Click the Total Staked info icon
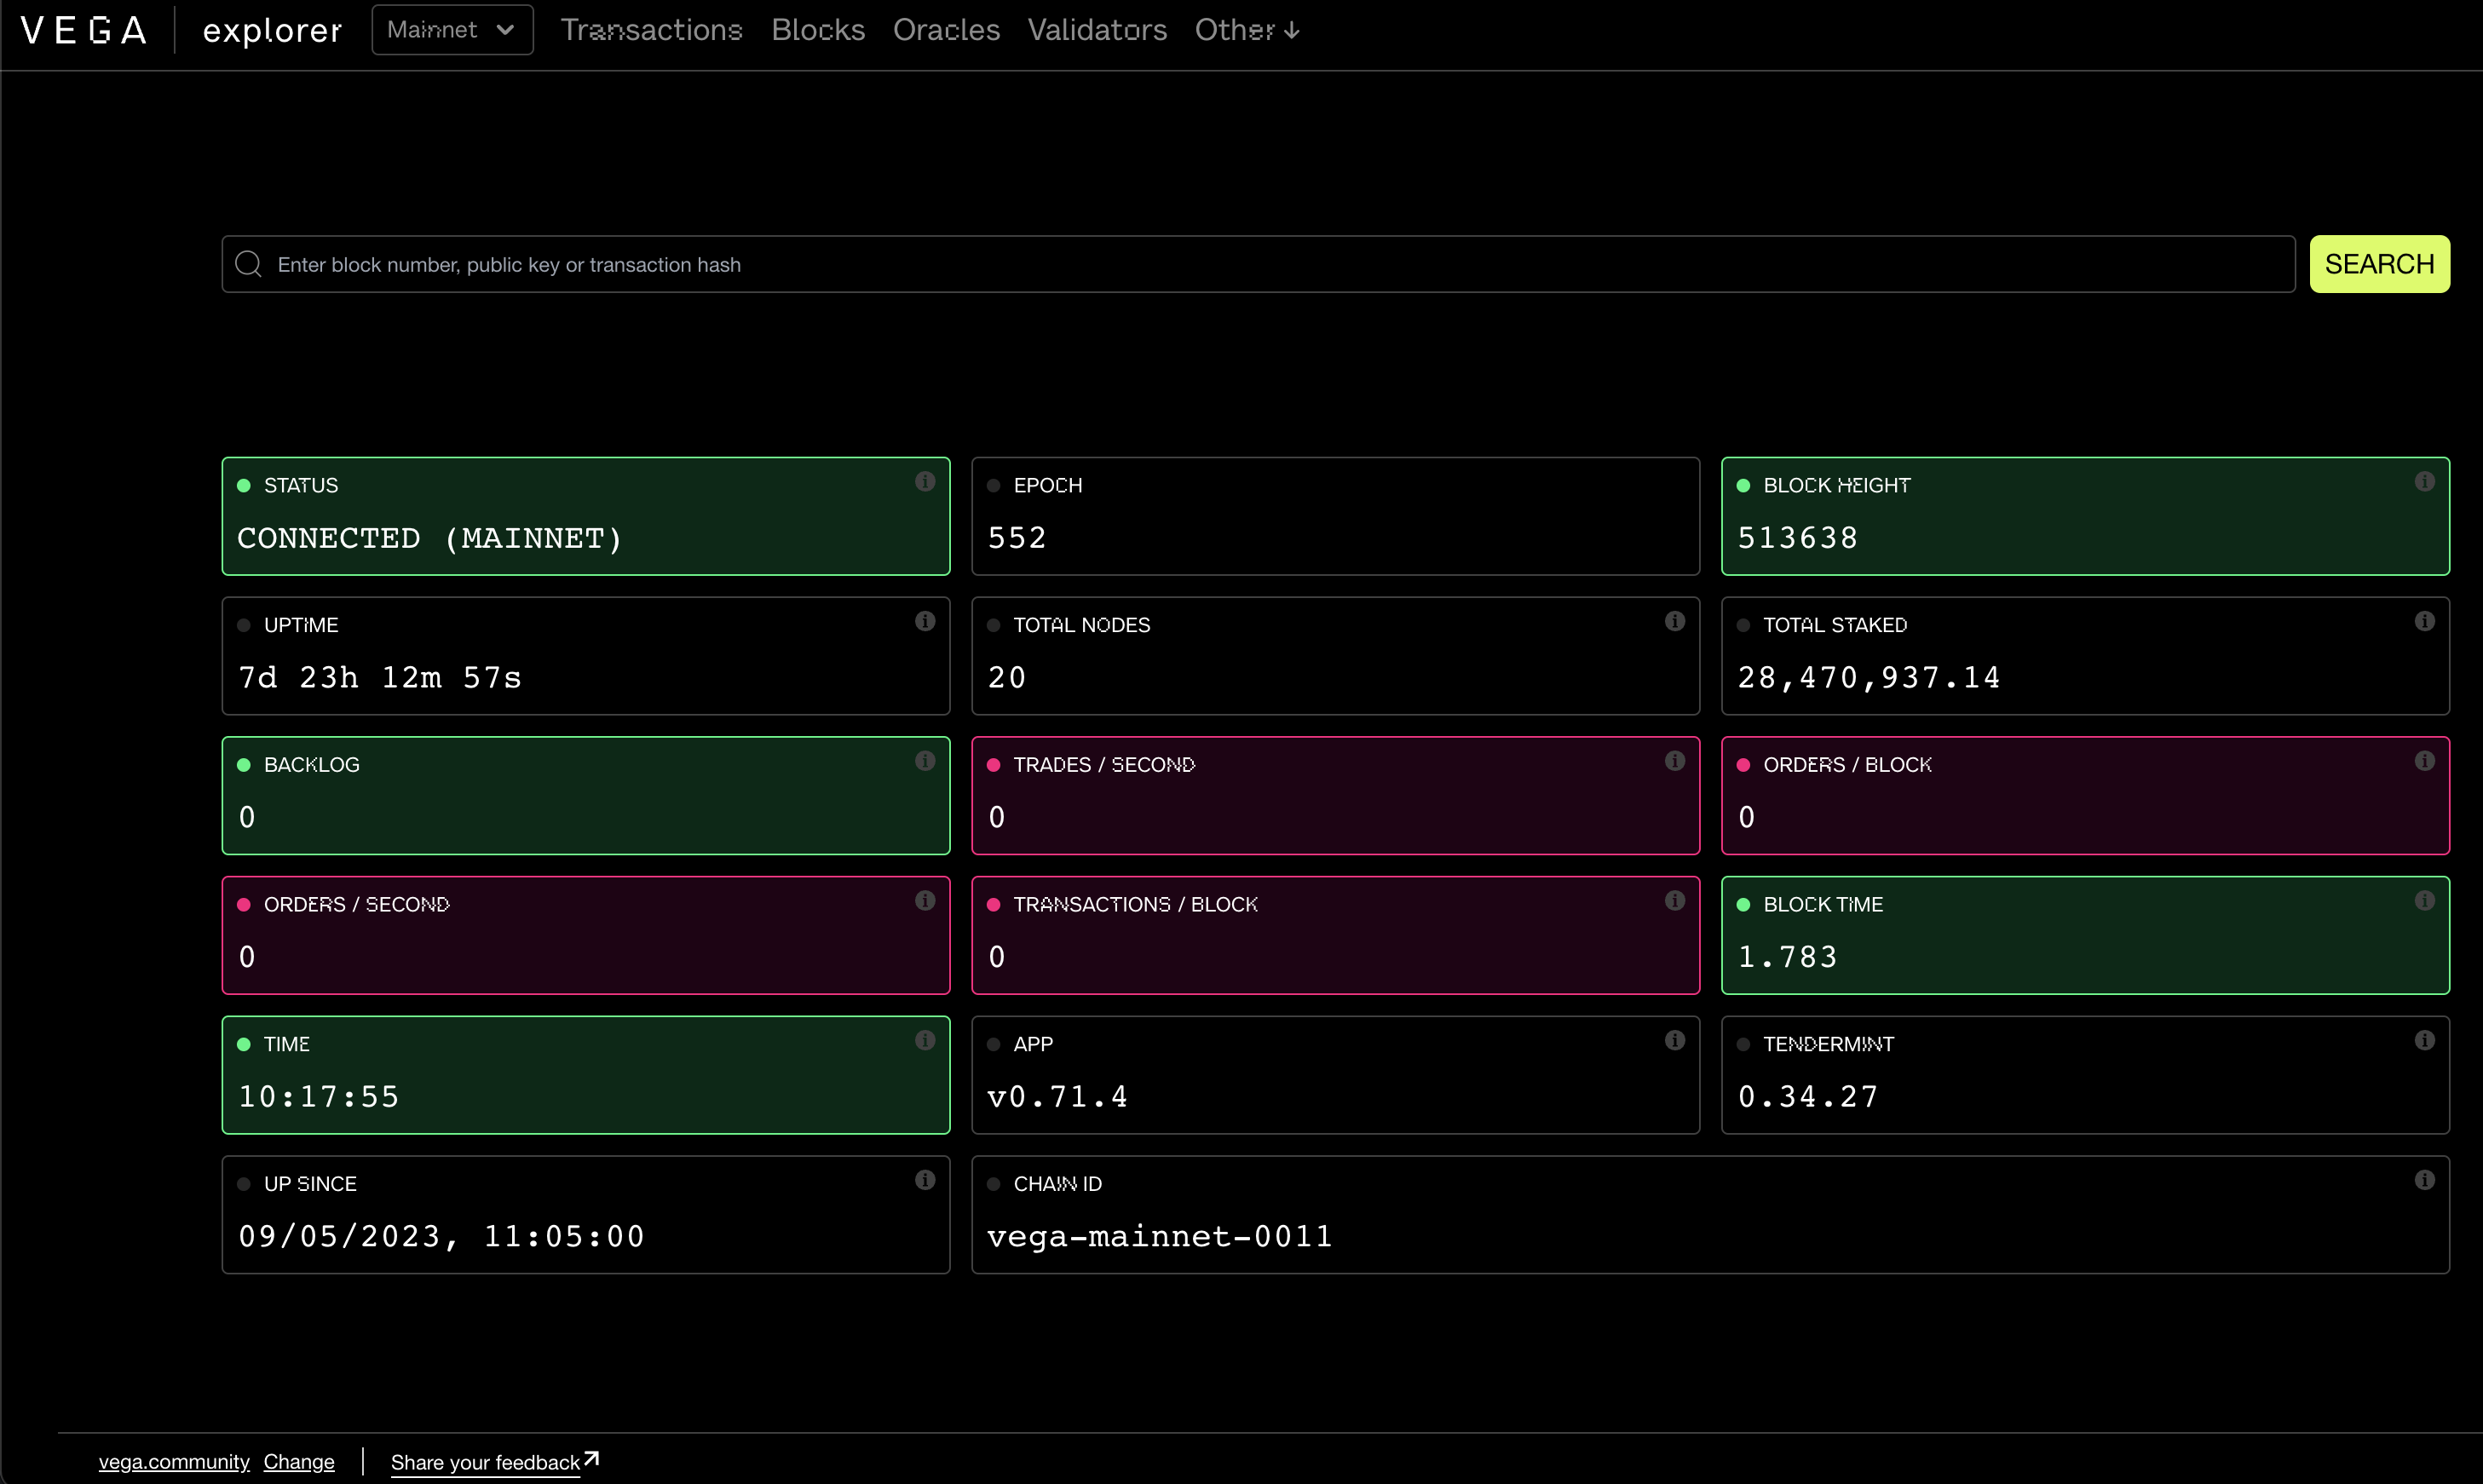The height and width of the screenshot is (1484, 2483). tap(2424, 621)
